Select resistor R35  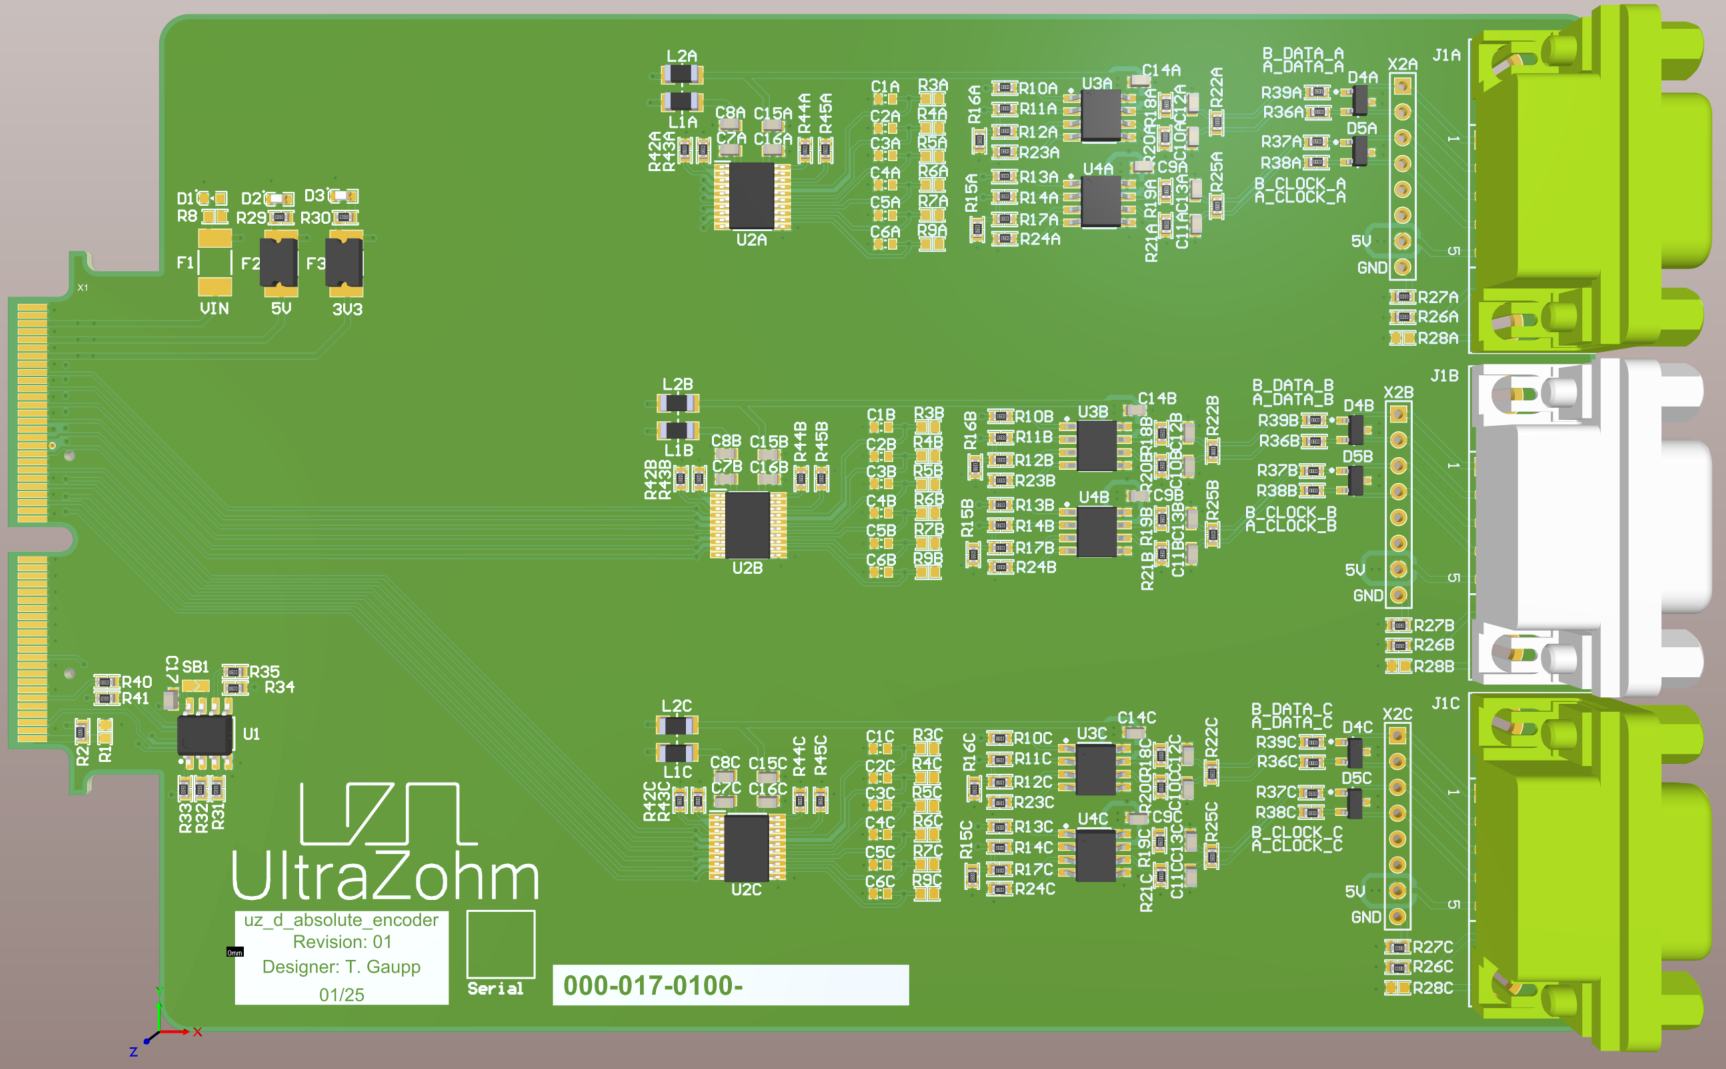tap(236, 672)
